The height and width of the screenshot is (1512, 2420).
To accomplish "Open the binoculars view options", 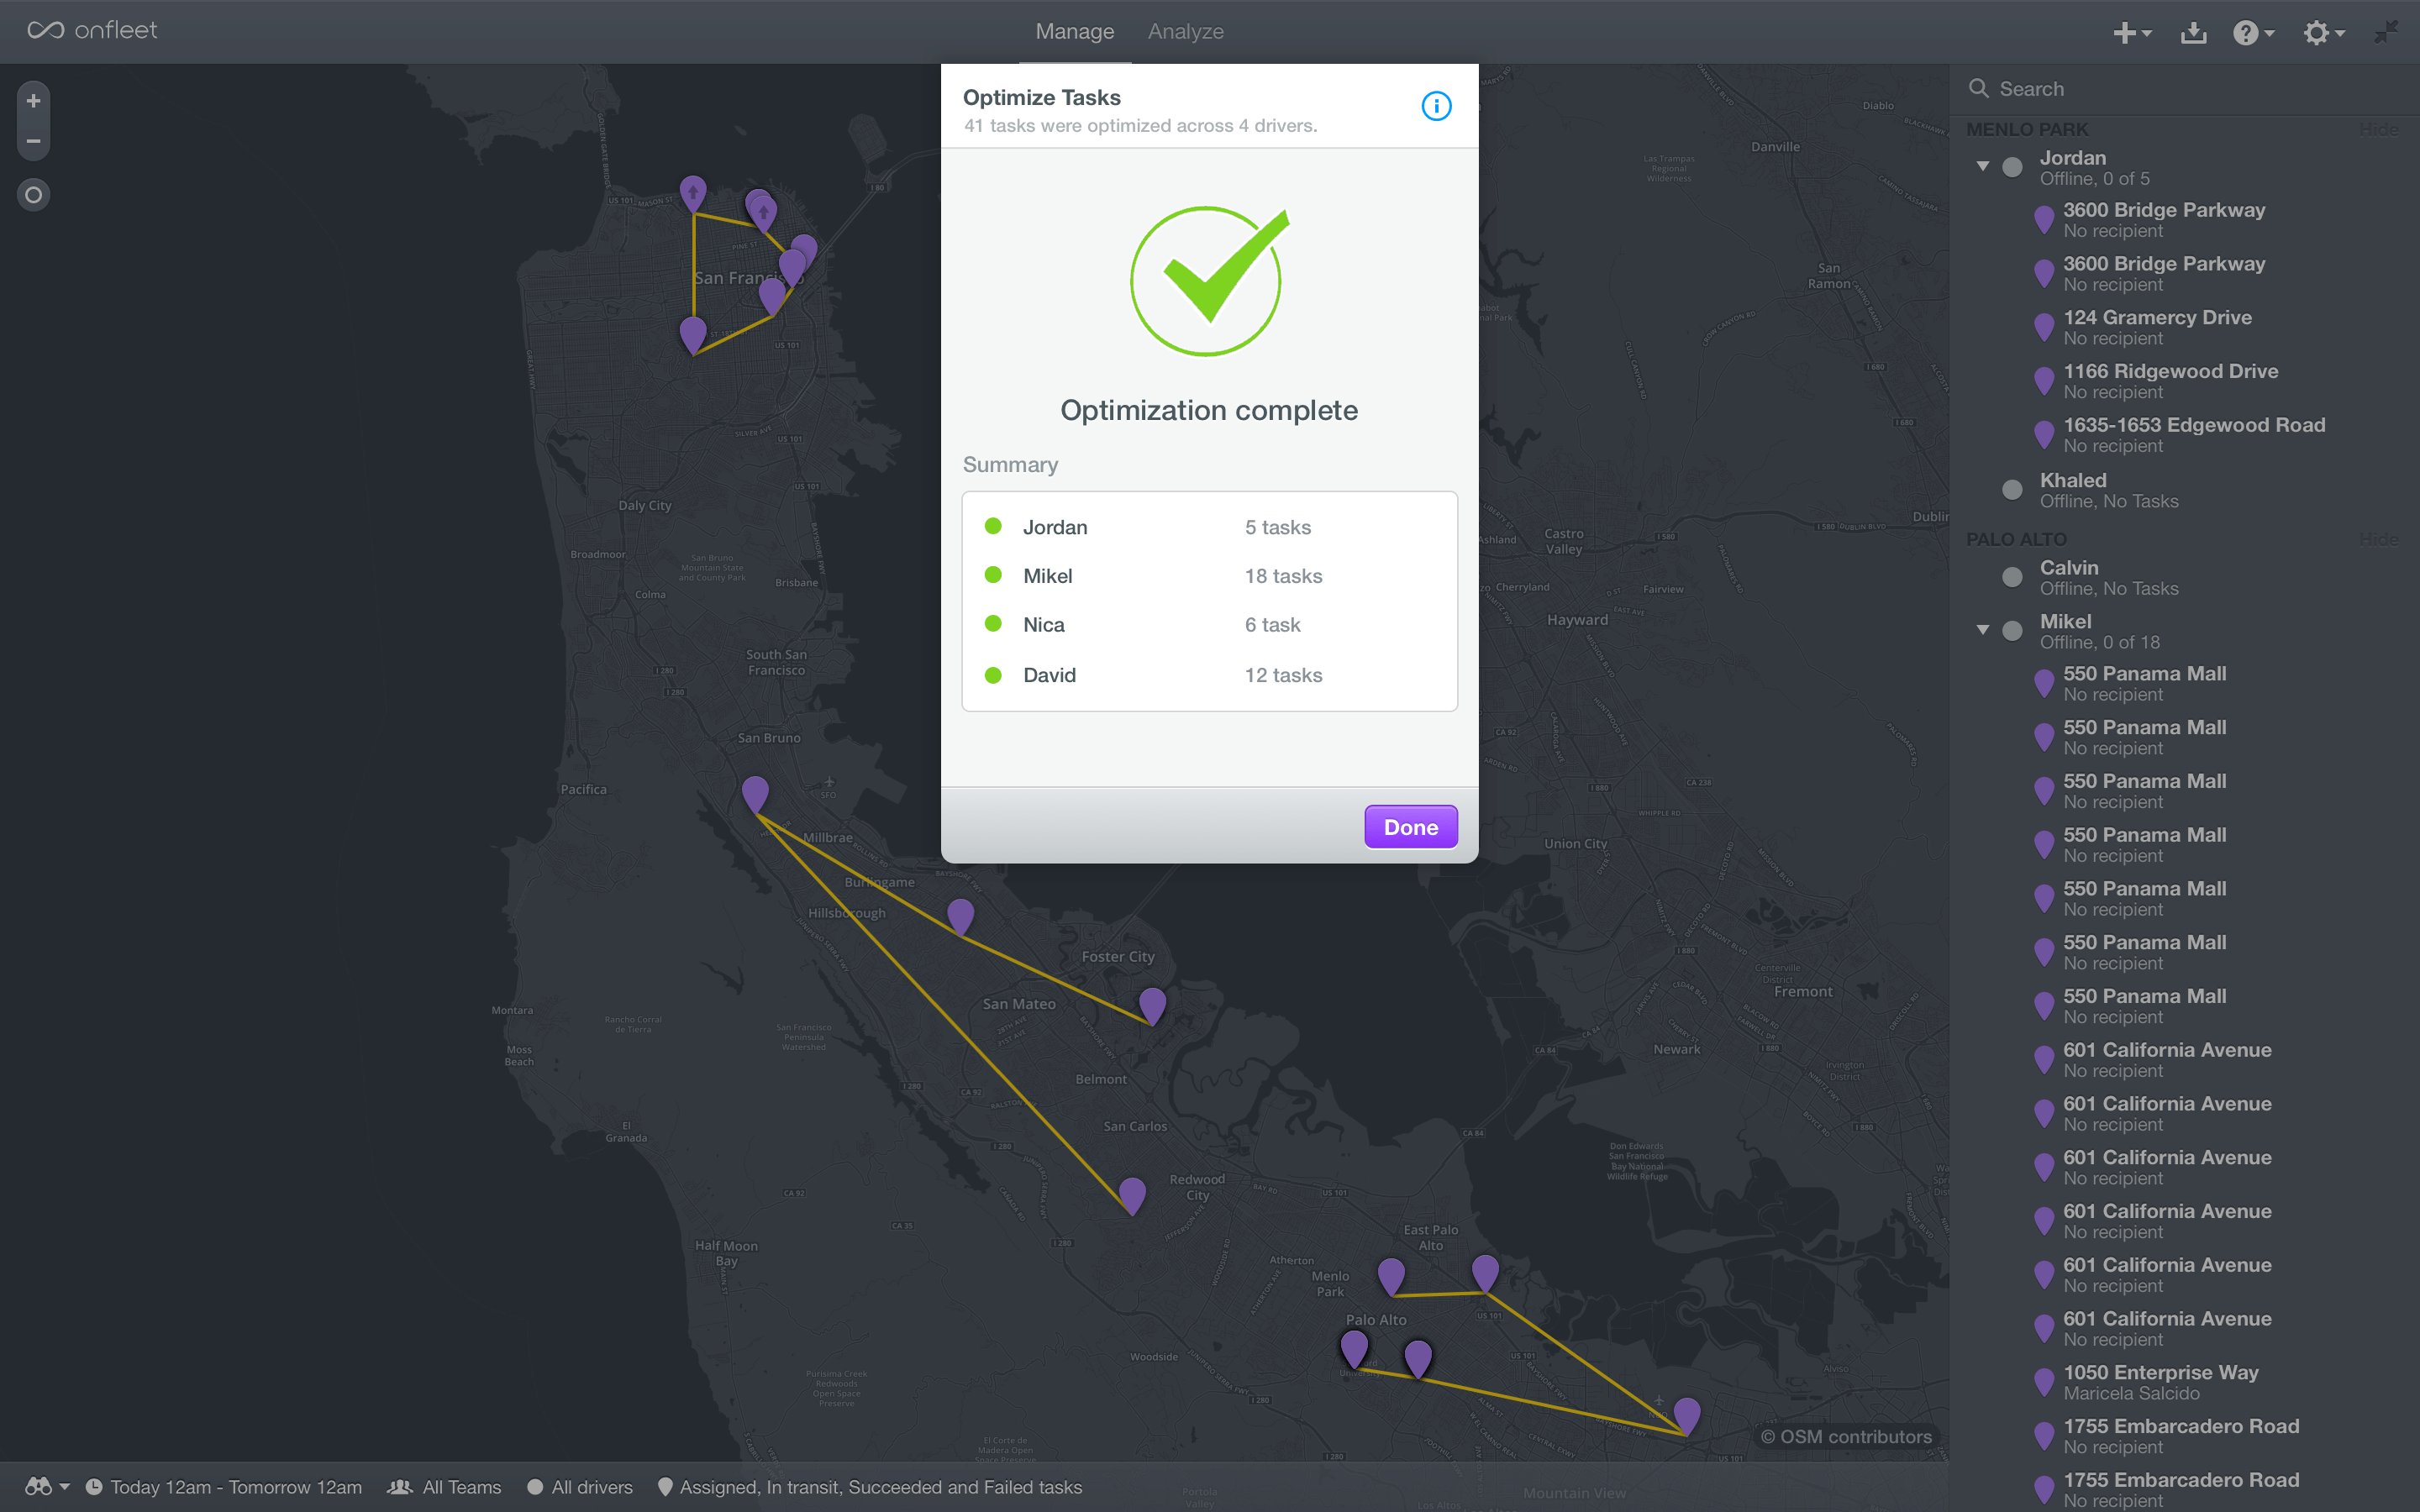I will [46, 1487].
